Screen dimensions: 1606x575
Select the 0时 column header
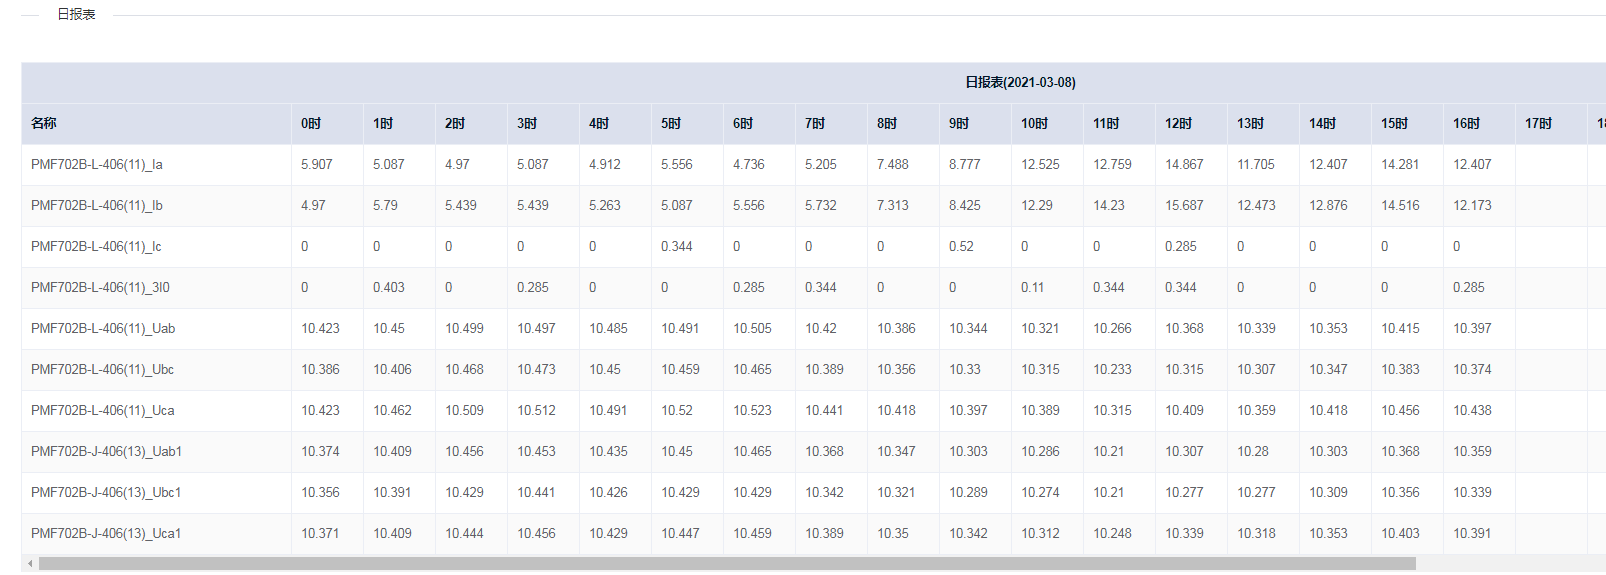pos(311,124)
